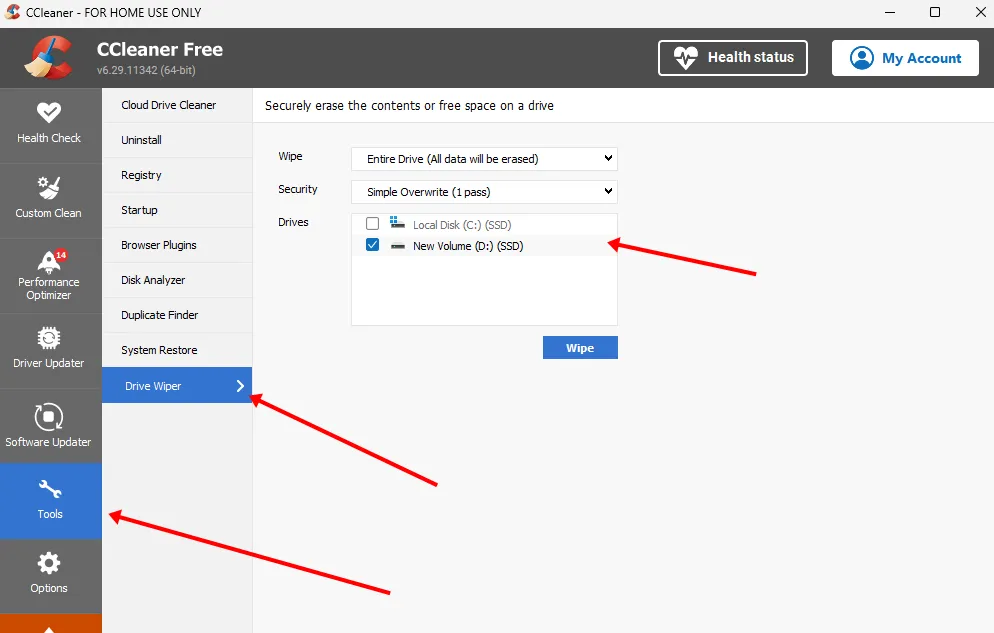Click the CCleaner Free title text
This screenshot has width=994, height=633.
coord(160,49)
